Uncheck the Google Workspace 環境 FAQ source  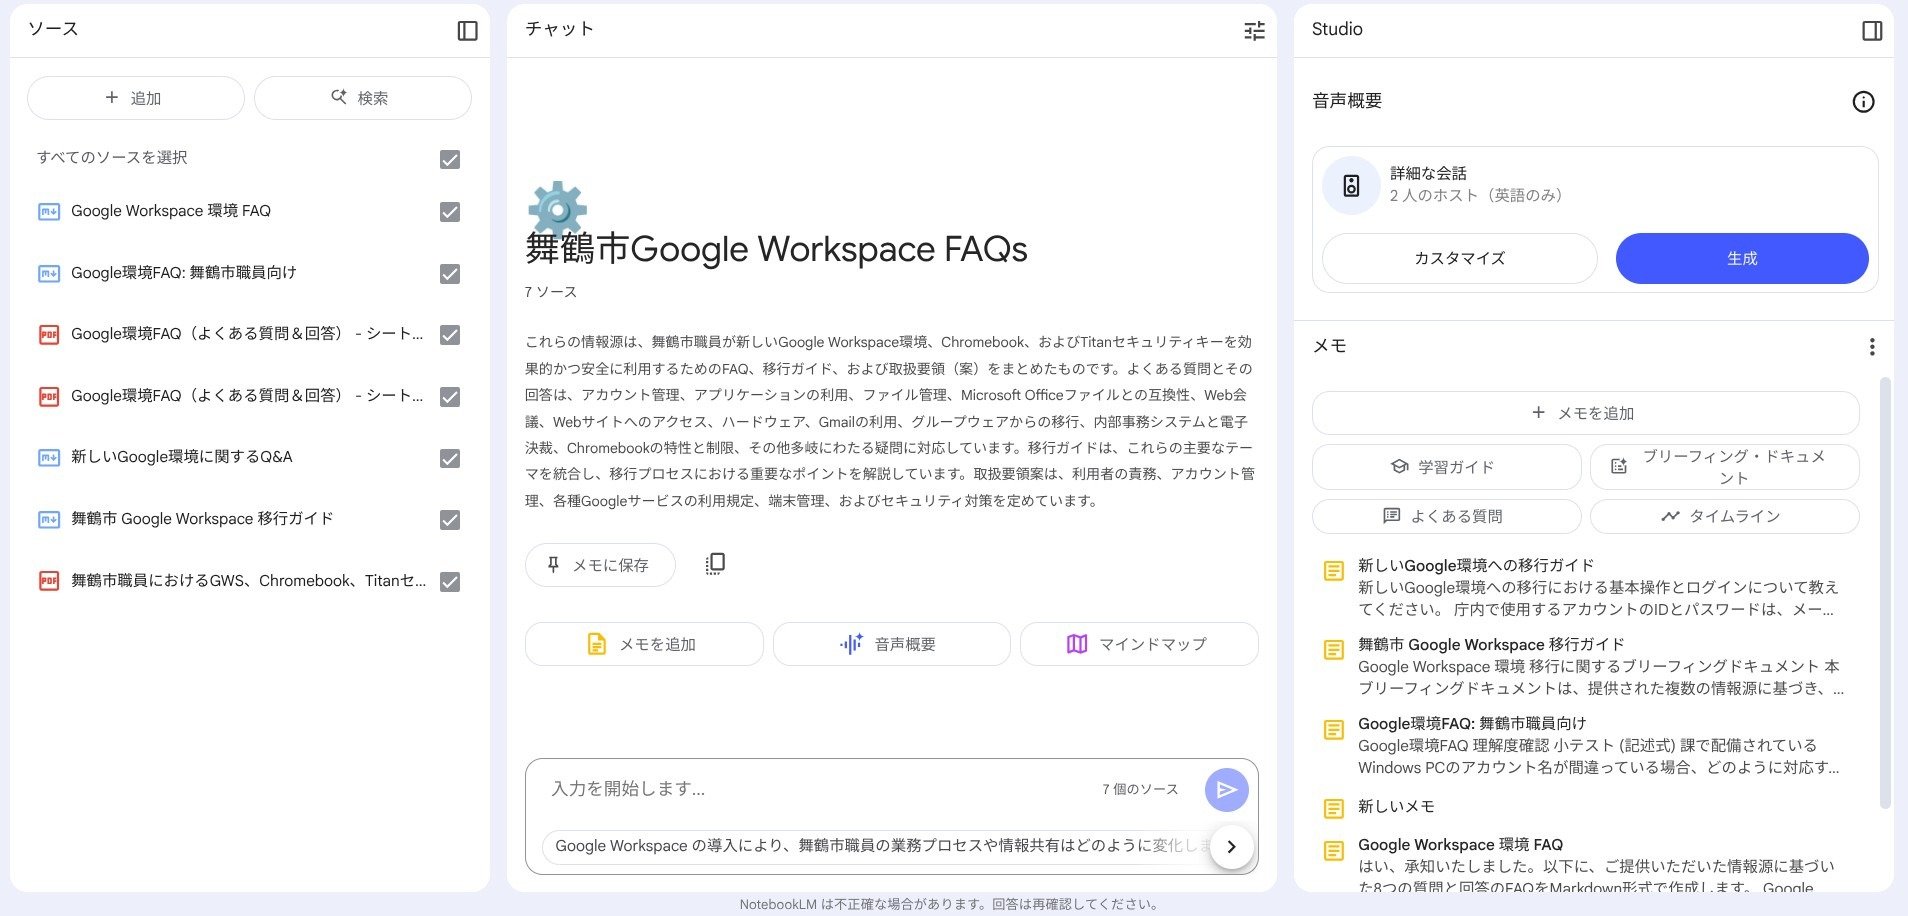click(x=450, y=212)
